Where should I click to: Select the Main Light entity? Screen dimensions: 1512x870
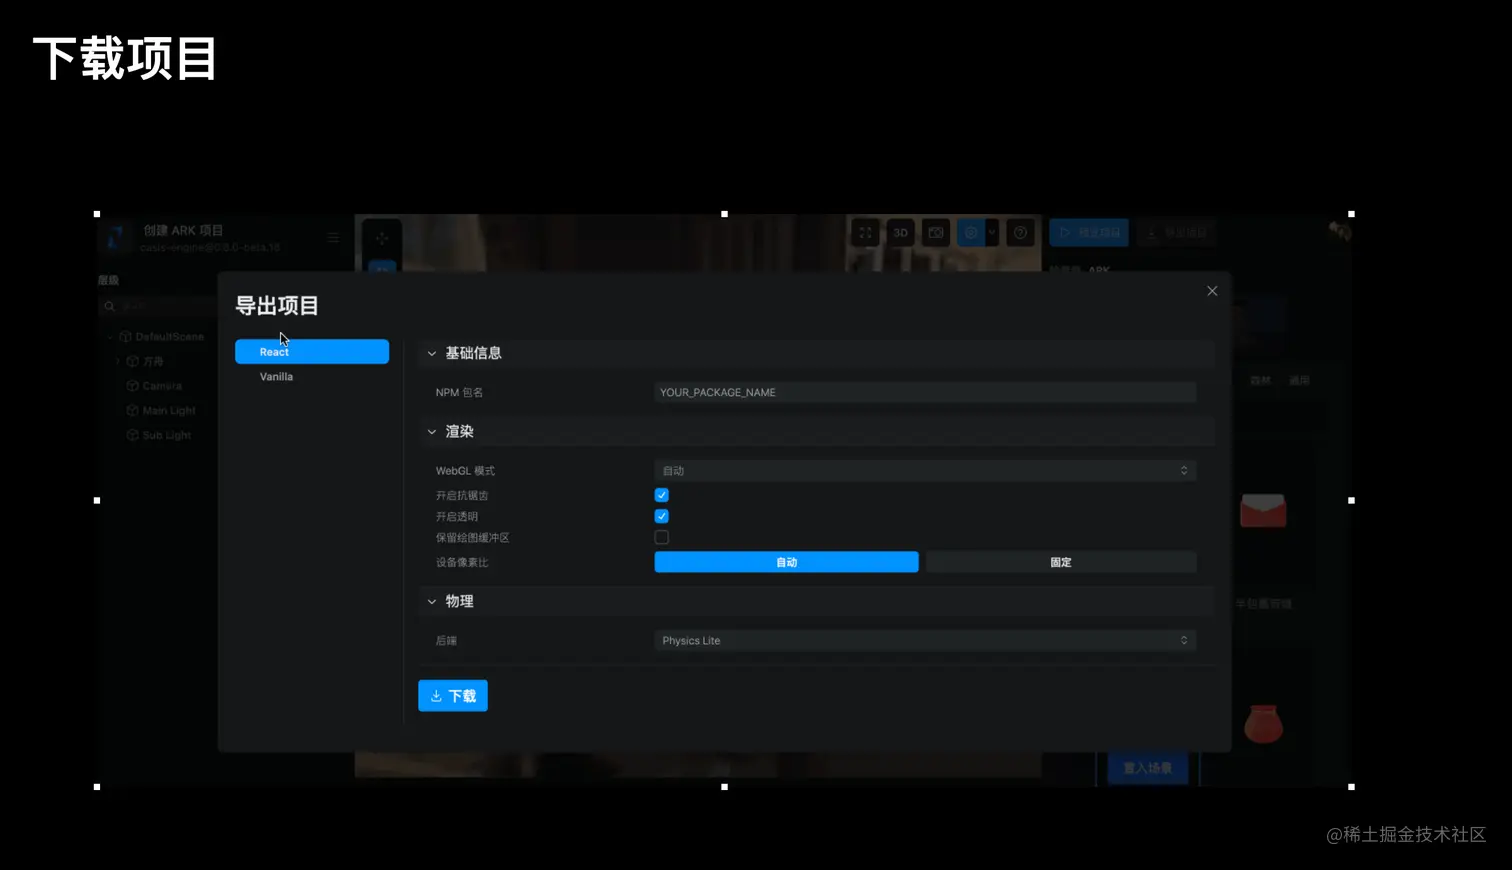(161, 411)
